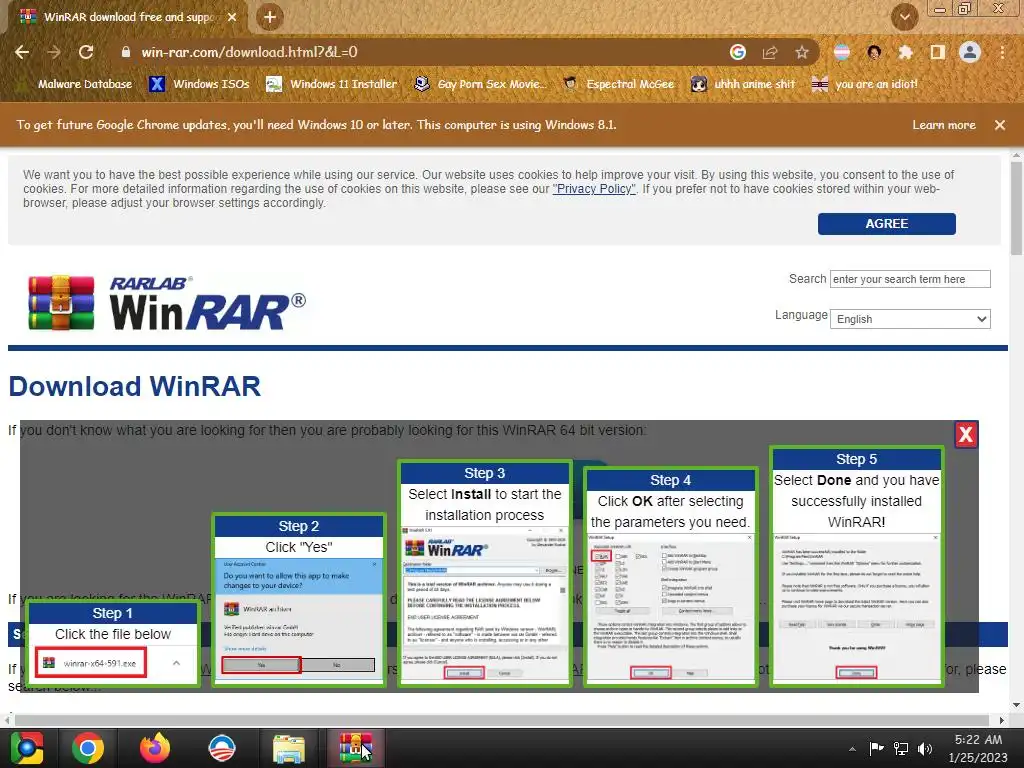Click the avatar extension icon in toolbar
This screenshot has width=1024, height=768.
tap(874, 52)
